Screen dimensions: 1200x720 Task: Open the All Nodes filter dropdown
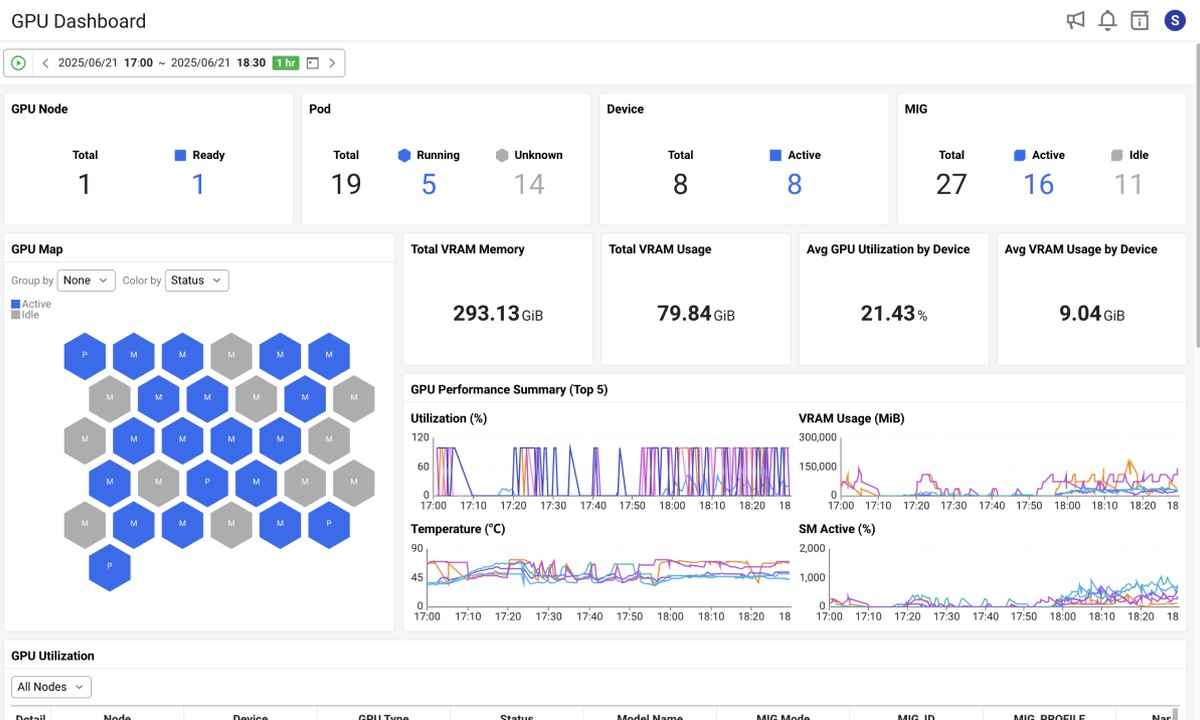point(51,687)
